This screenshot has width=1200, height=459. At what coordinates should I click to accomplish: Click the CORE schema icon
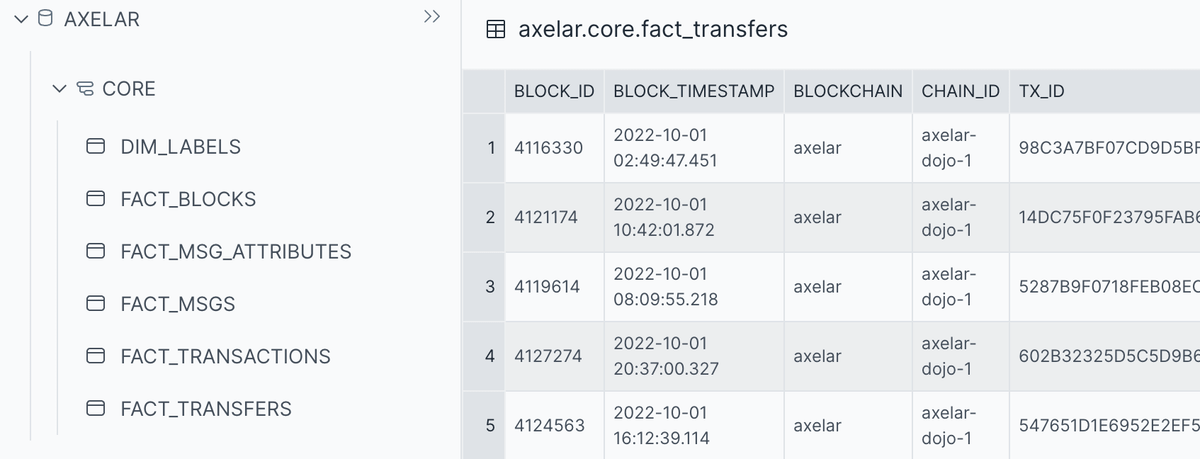click(85, 89)
